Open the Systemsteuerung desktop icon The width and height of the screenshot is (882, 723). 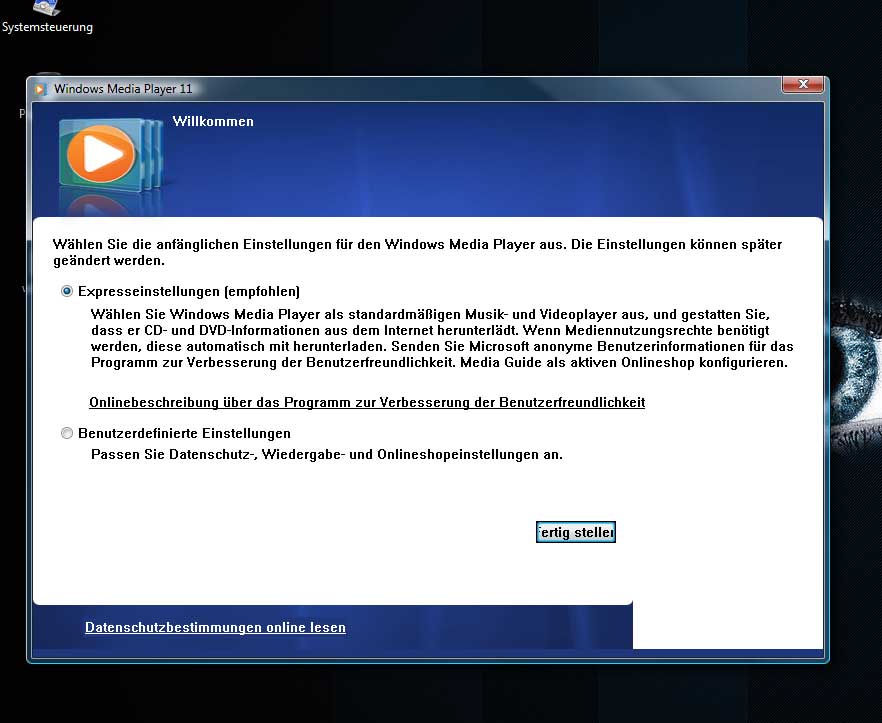(x=47, y=17)
